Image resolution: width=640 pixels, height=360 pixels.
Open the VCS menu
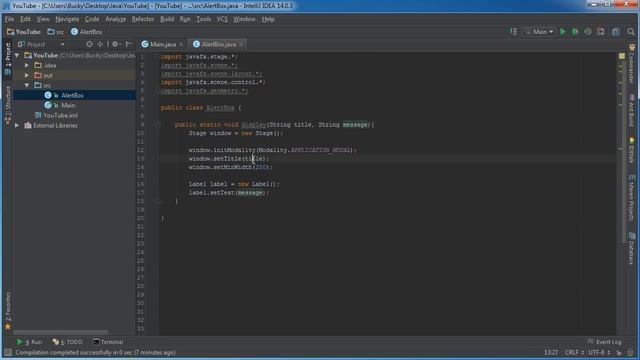pos(222,19)
